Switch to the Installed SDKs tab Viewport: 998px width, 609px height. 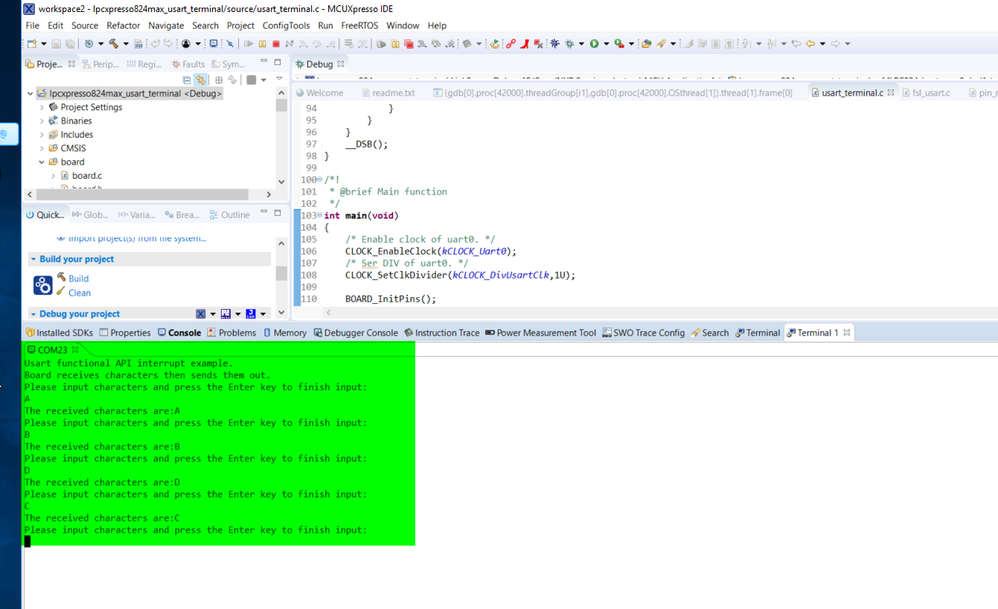tap(59, 333)
